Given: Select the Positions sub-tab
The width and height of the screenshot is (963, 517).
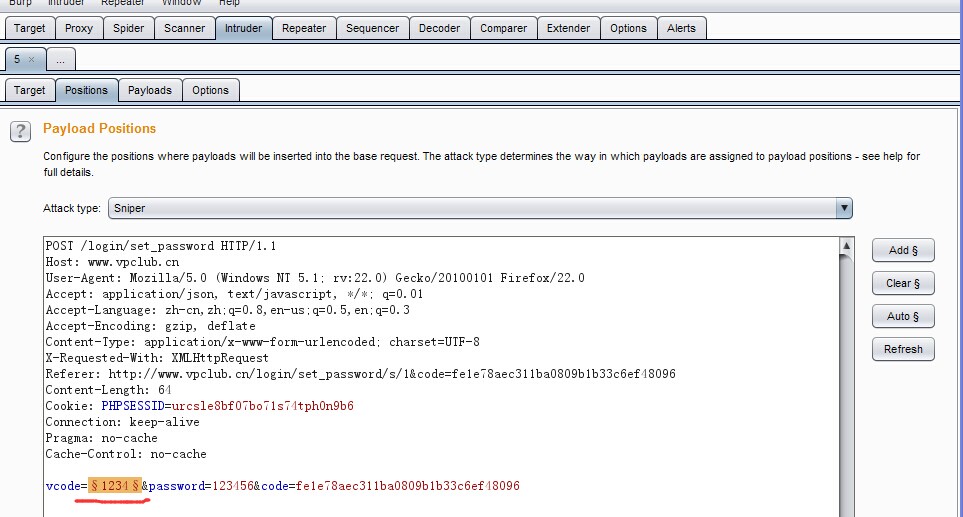Looking at the screenshot, I should pos(86,90).
